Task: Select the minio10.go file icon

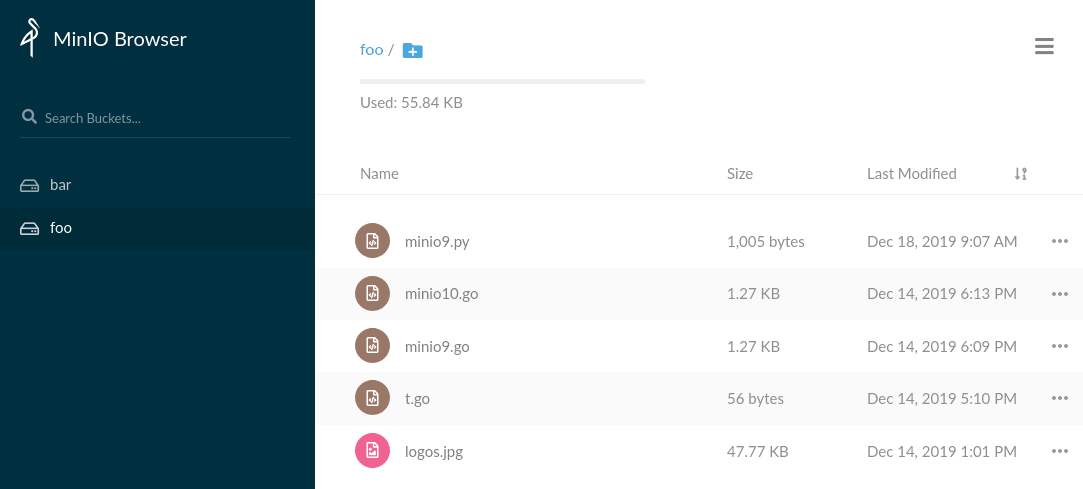Action: (372, 294)
